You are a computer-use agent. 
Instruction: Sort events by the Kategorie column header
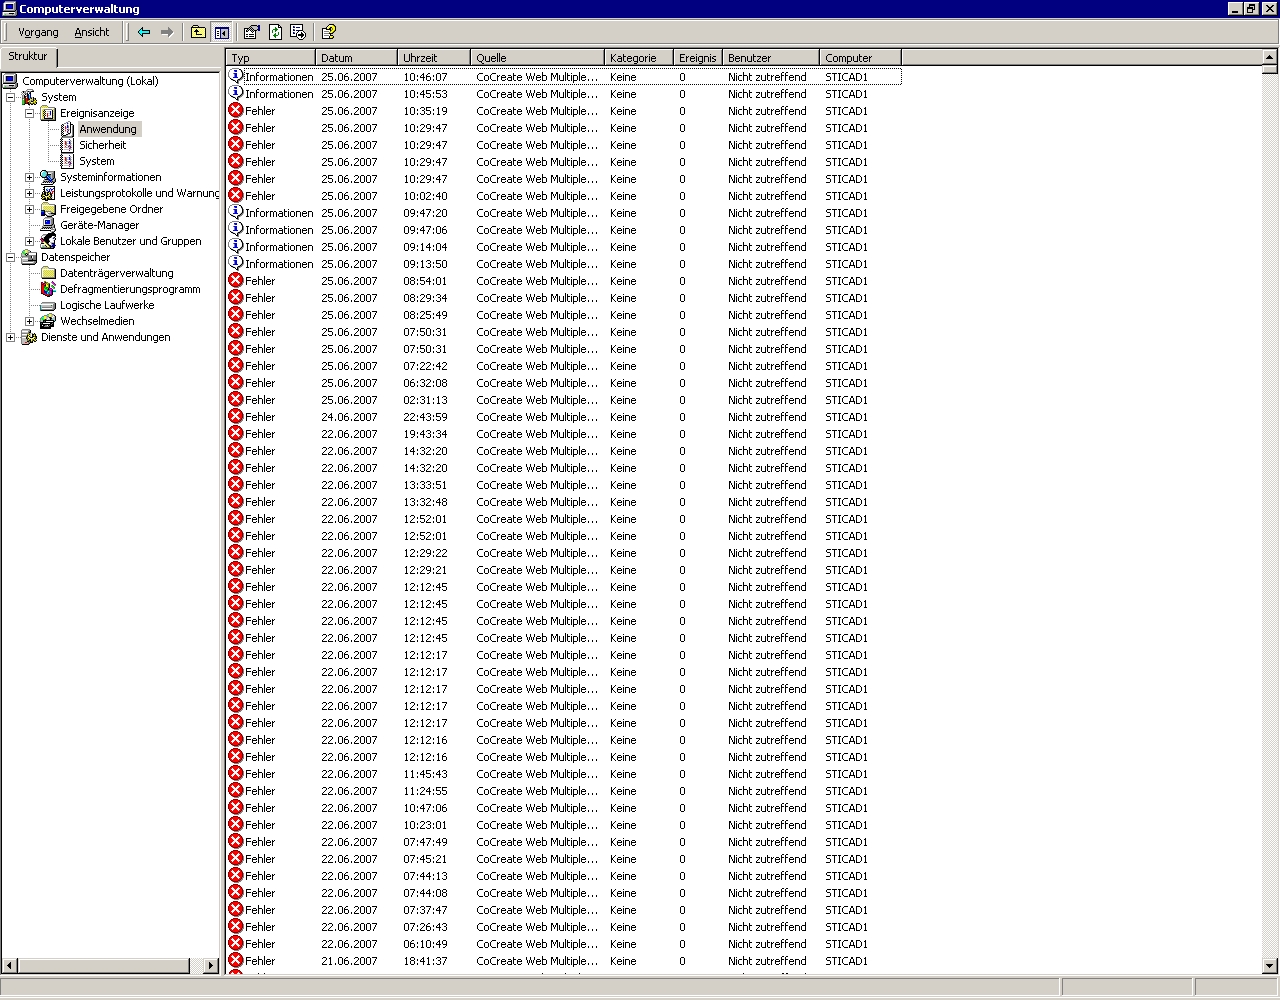pos(639,58)
